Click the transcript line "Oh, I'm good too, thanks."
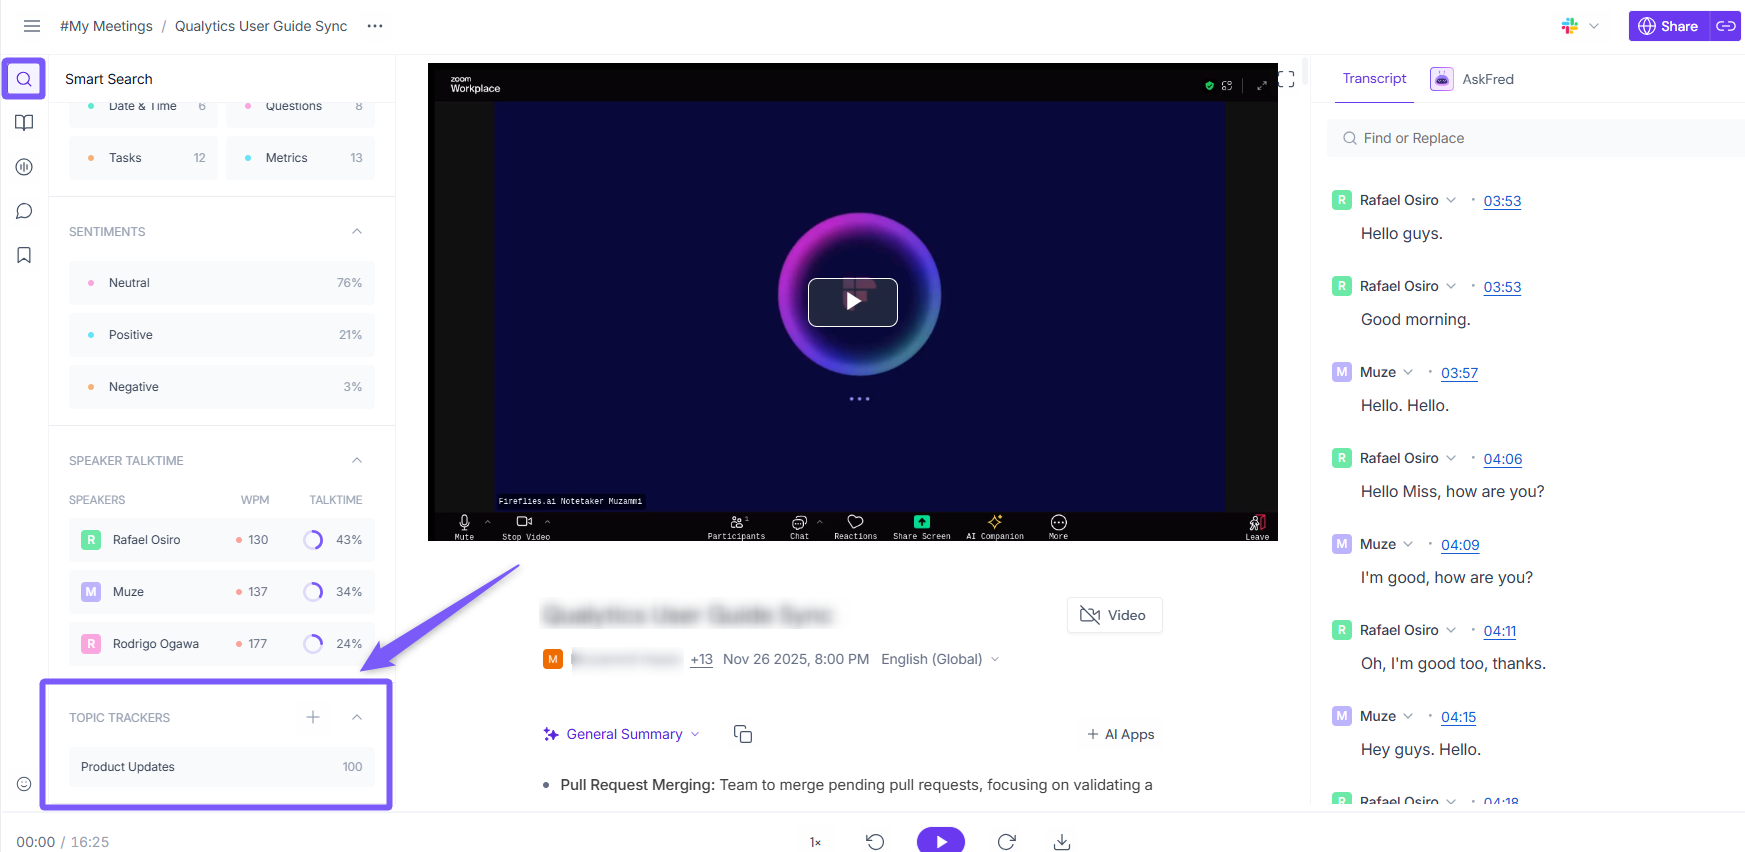The width and height of the screenshot is (1745, 852). [1453, 663]
